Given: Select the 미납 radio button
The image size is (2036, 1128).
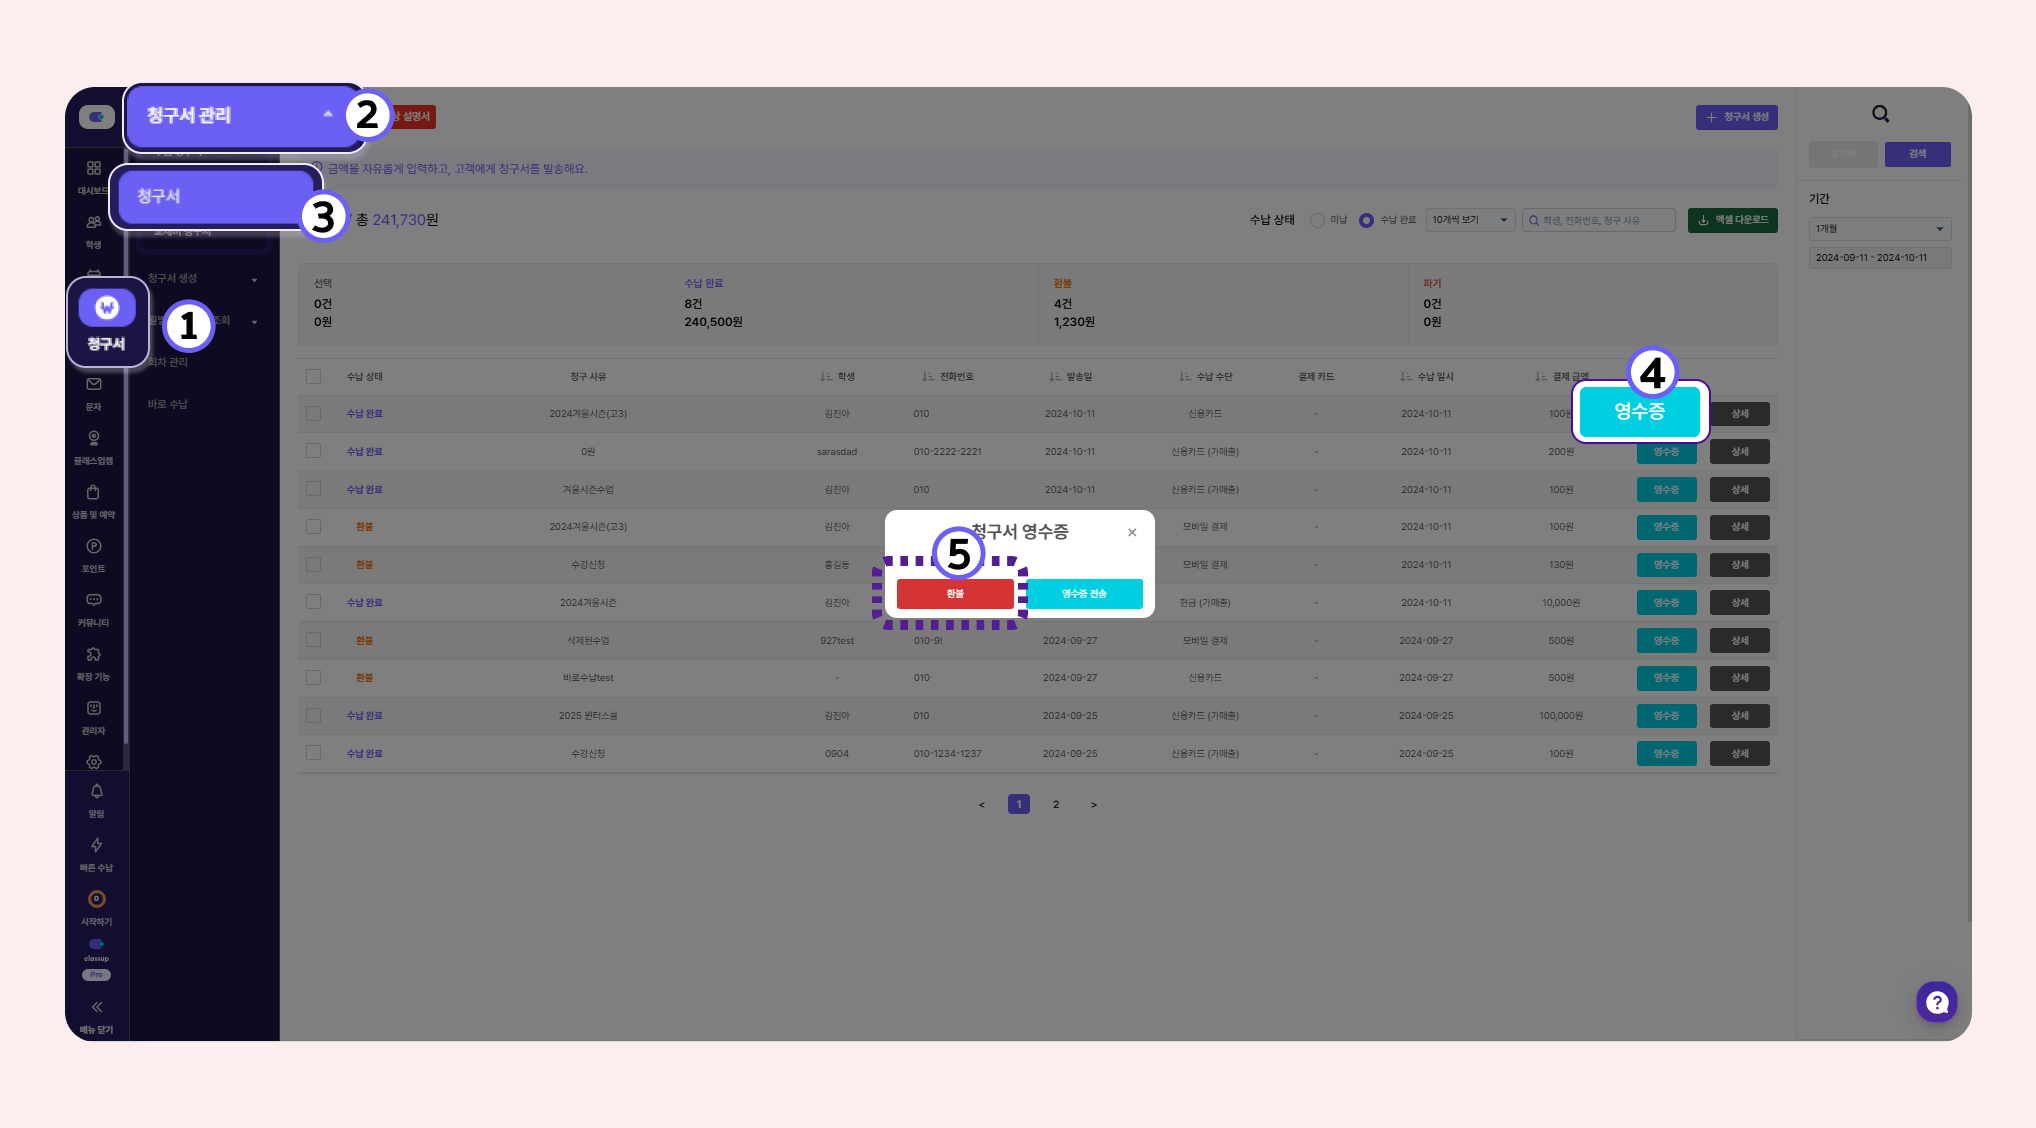Looking at the screenshot, I should click(1317, 220).
